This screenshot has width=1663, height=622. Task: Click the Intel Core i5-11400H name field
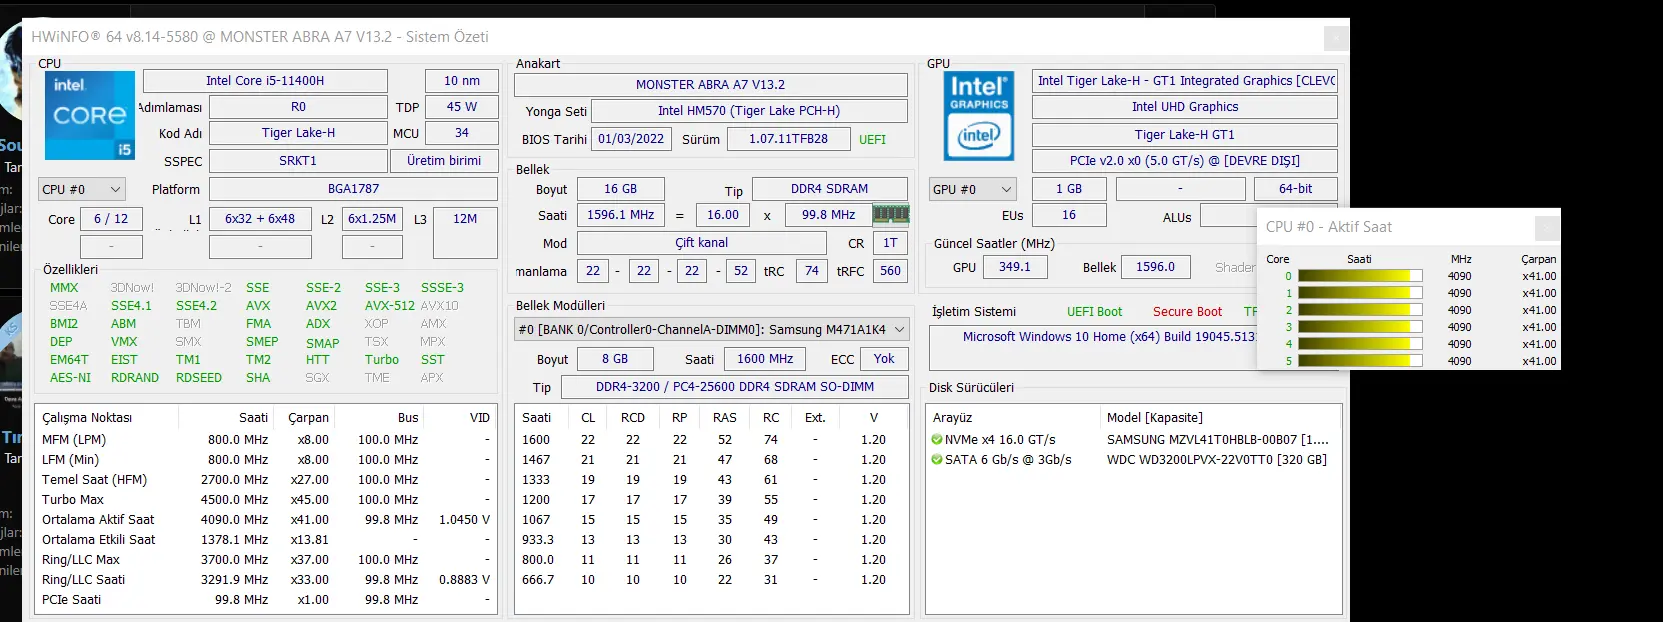(x=265, y=81)
